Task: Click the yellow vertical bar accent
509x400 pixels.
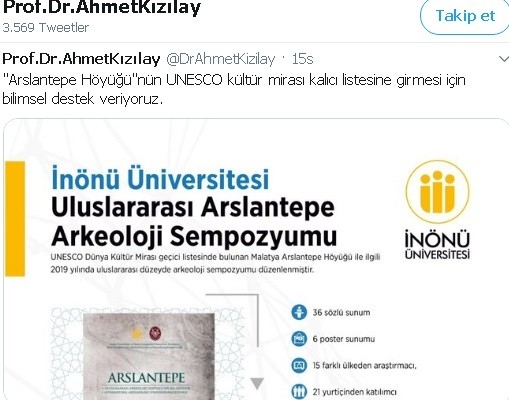Action: pyautogui.click(x=15, y=219)
